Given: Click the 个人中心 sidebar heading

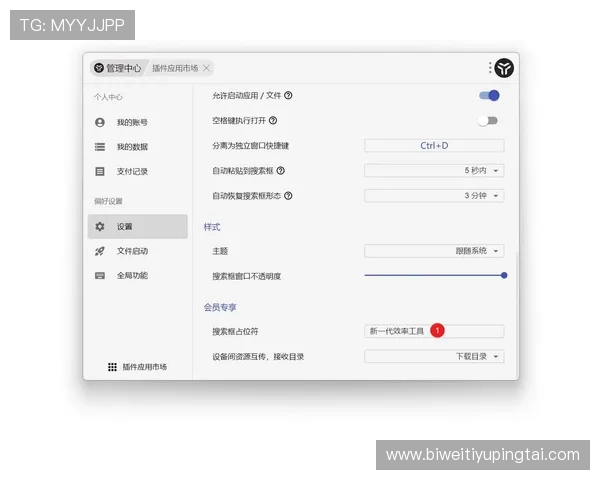Looking at the screenshot, I should 108,97.
